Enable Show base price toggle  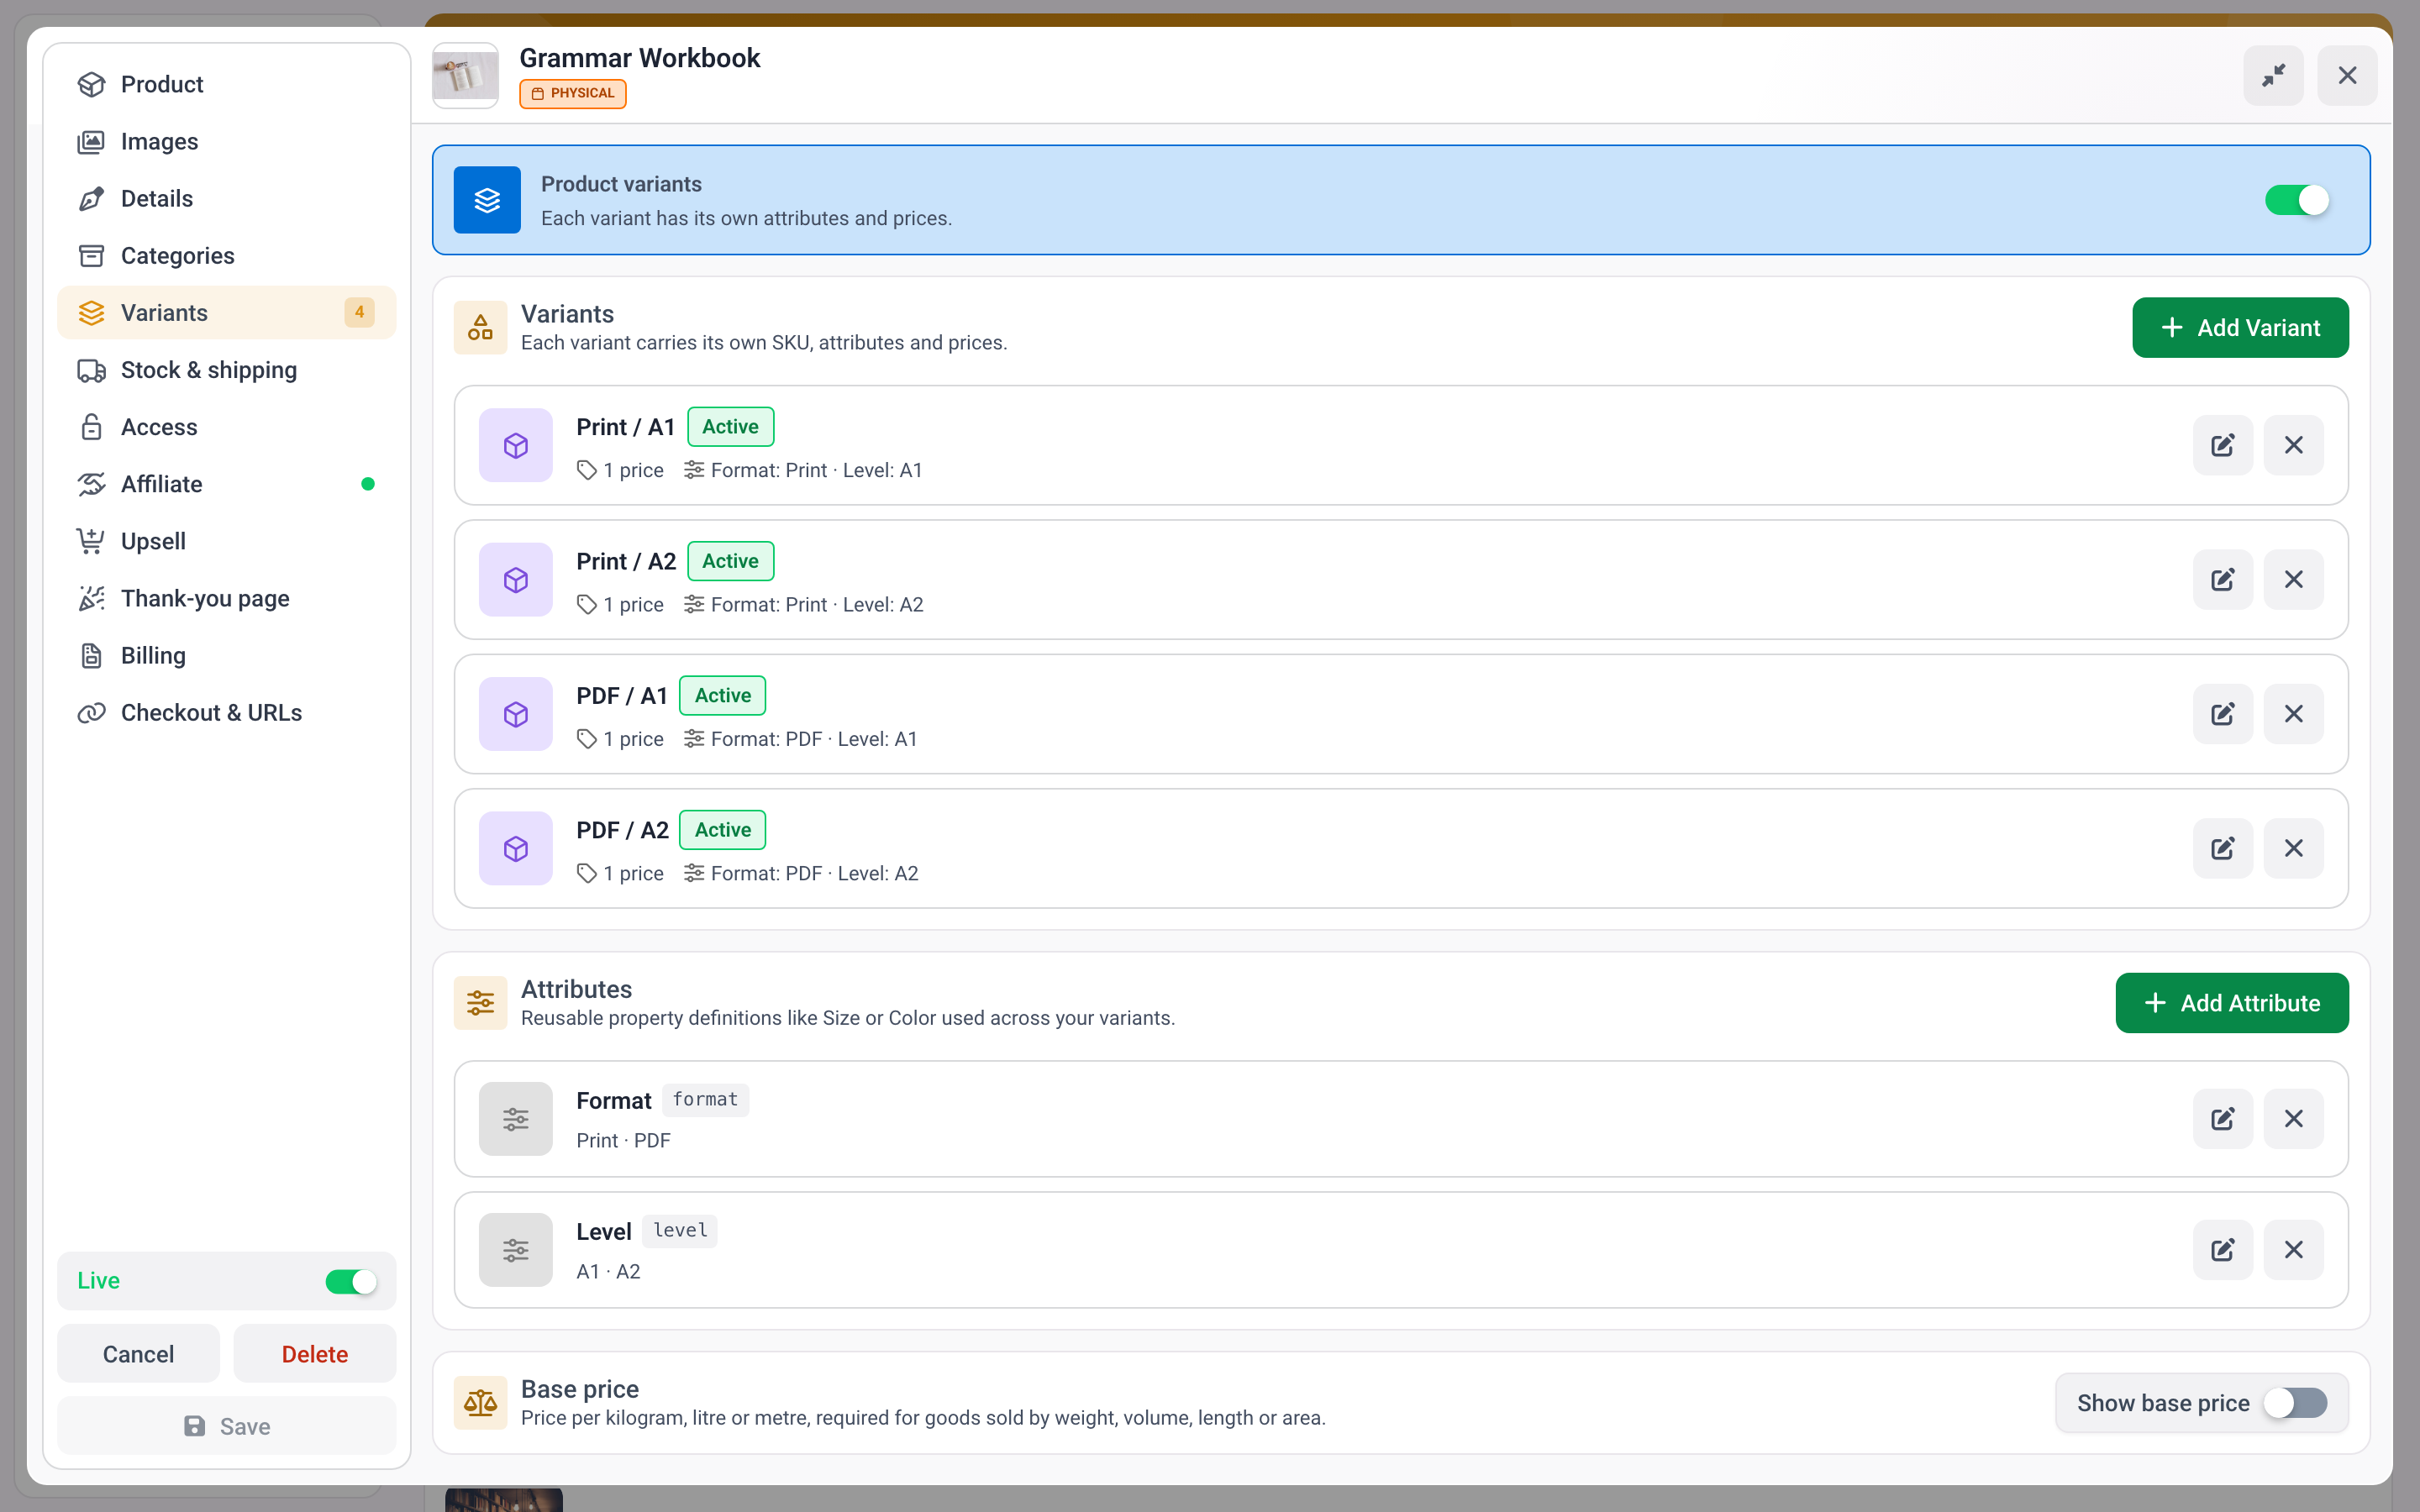pos(2295,1403)
